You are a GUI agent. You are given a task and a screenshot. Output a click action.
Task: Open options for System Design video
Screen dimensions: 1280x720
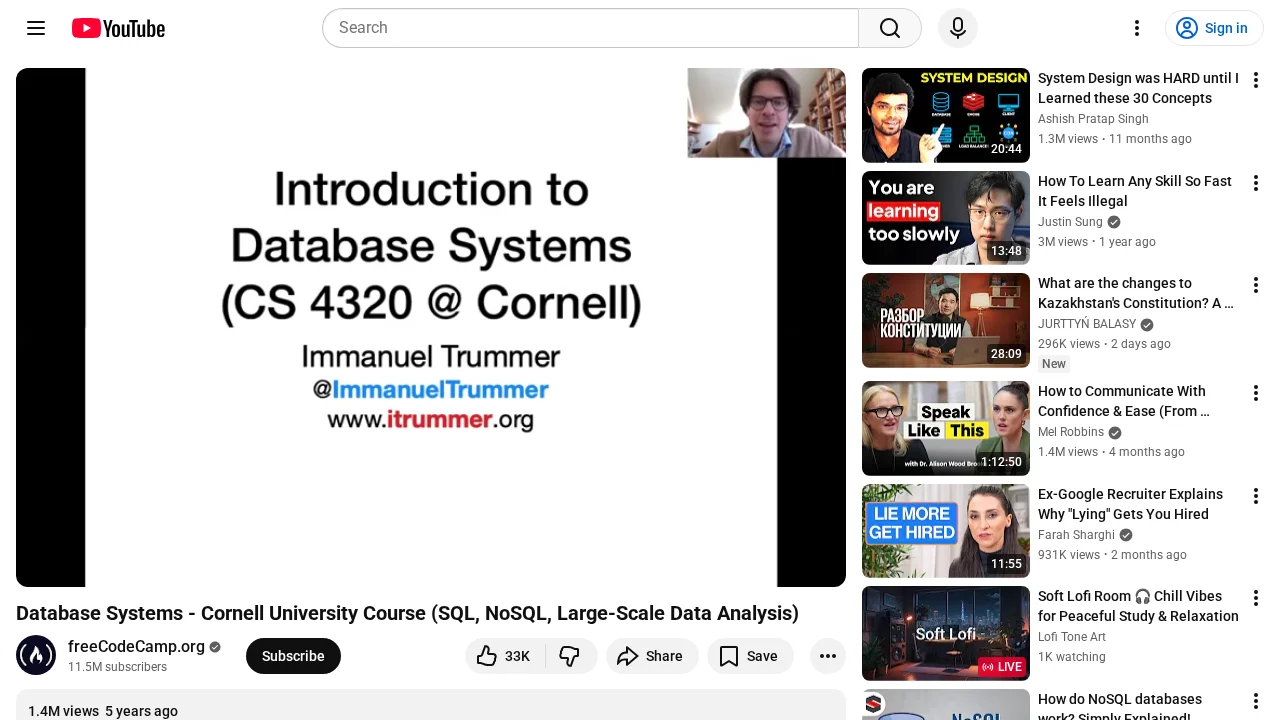[1256, 80]
